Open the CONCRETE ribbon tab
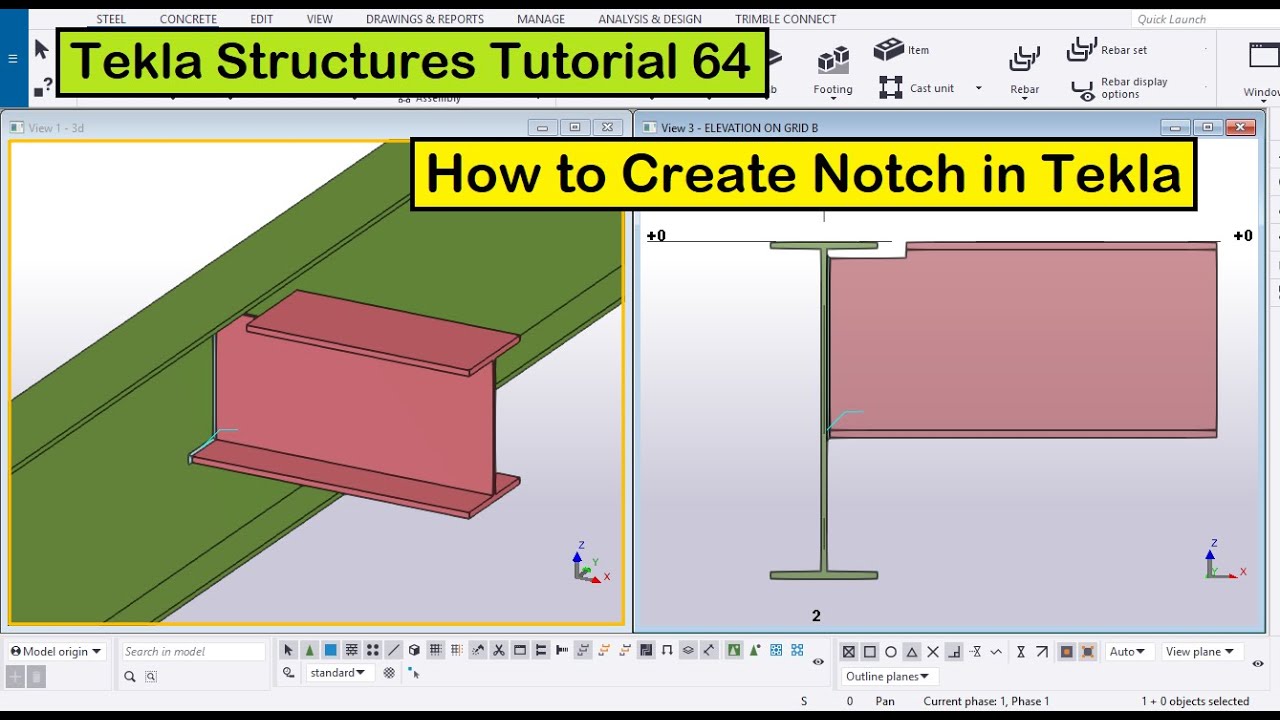 (x=188, y=19)
